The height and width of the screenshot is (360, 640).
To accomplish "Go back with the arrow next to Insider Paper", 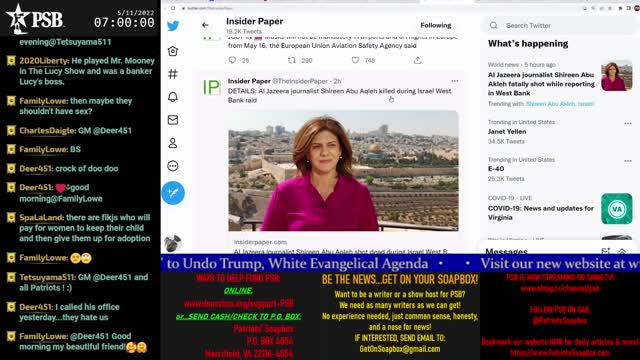I will (205, 25).
